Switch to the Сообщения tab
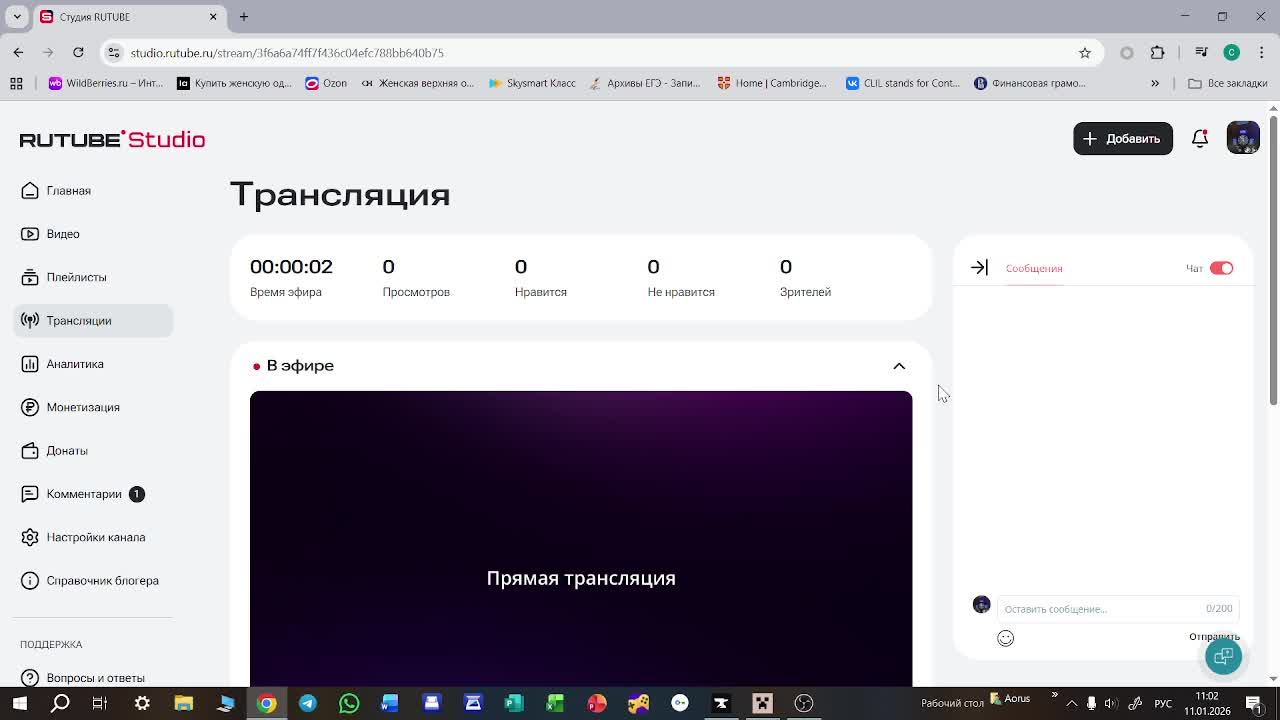 tap(1034, 268)
